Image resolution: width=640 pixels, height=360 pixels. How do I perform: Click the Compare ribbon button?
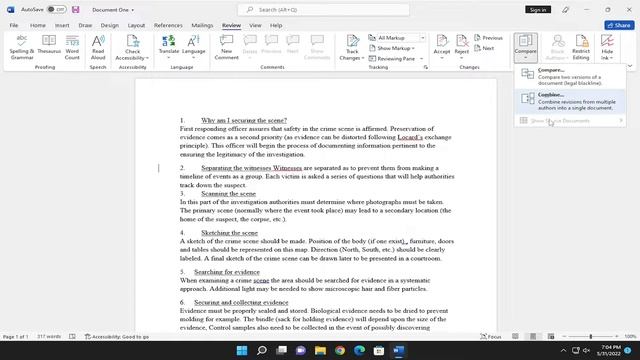(x=525, y=47)
